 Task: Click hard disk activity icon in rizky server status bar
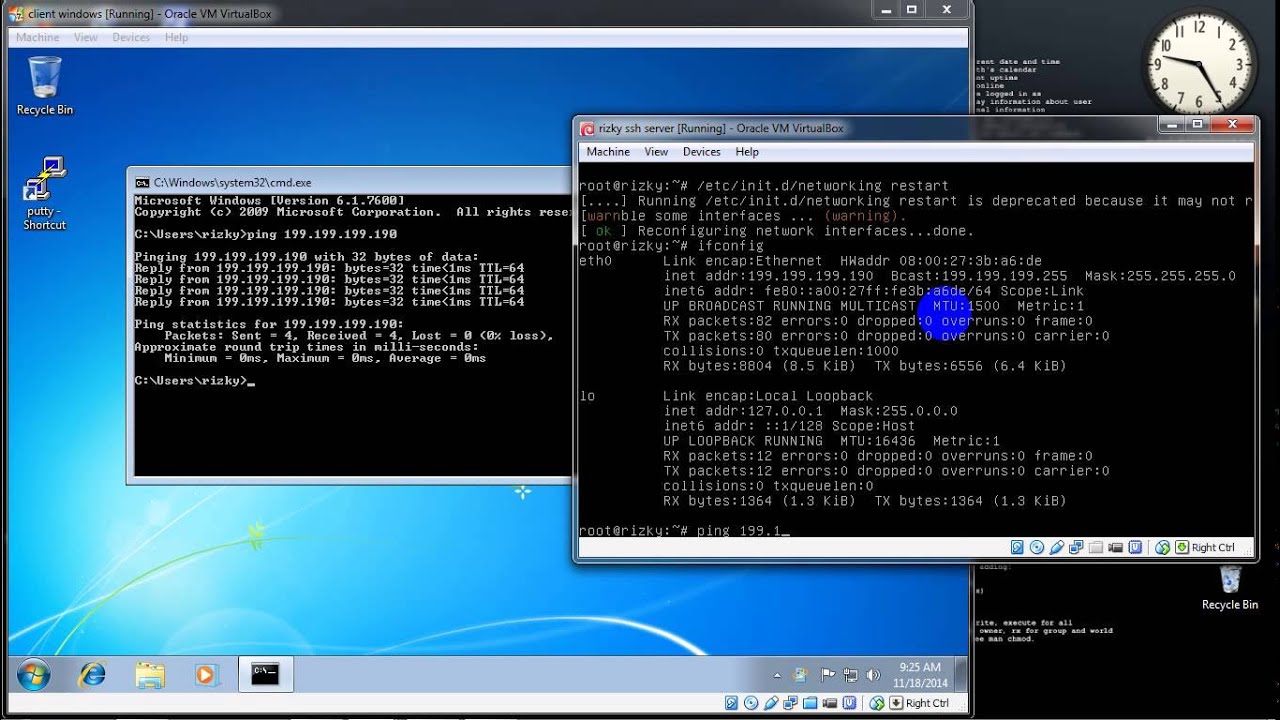[x=1017, y=547]
